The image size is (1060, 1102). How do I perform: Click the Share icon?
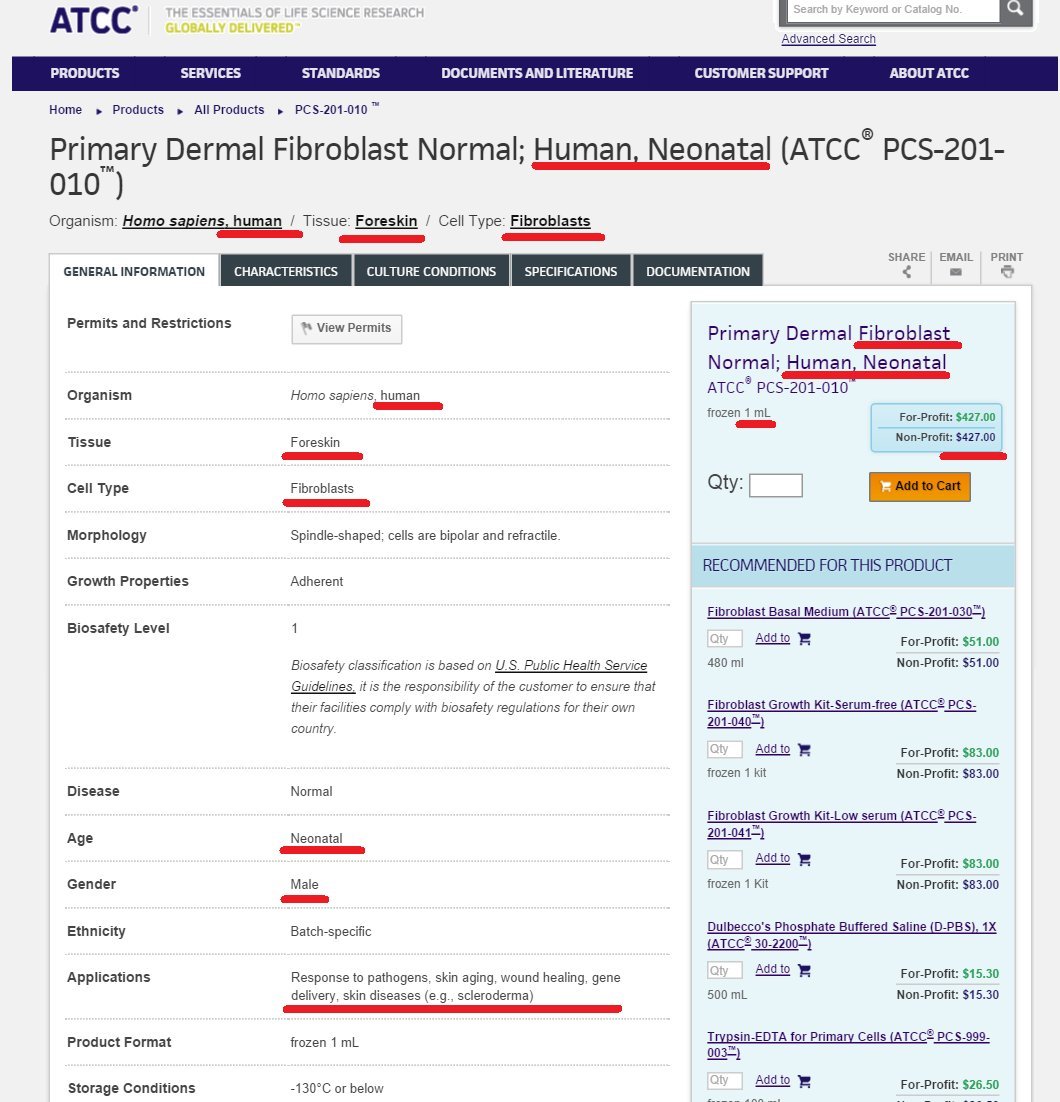pyautogui.click(x=907, y=272)
